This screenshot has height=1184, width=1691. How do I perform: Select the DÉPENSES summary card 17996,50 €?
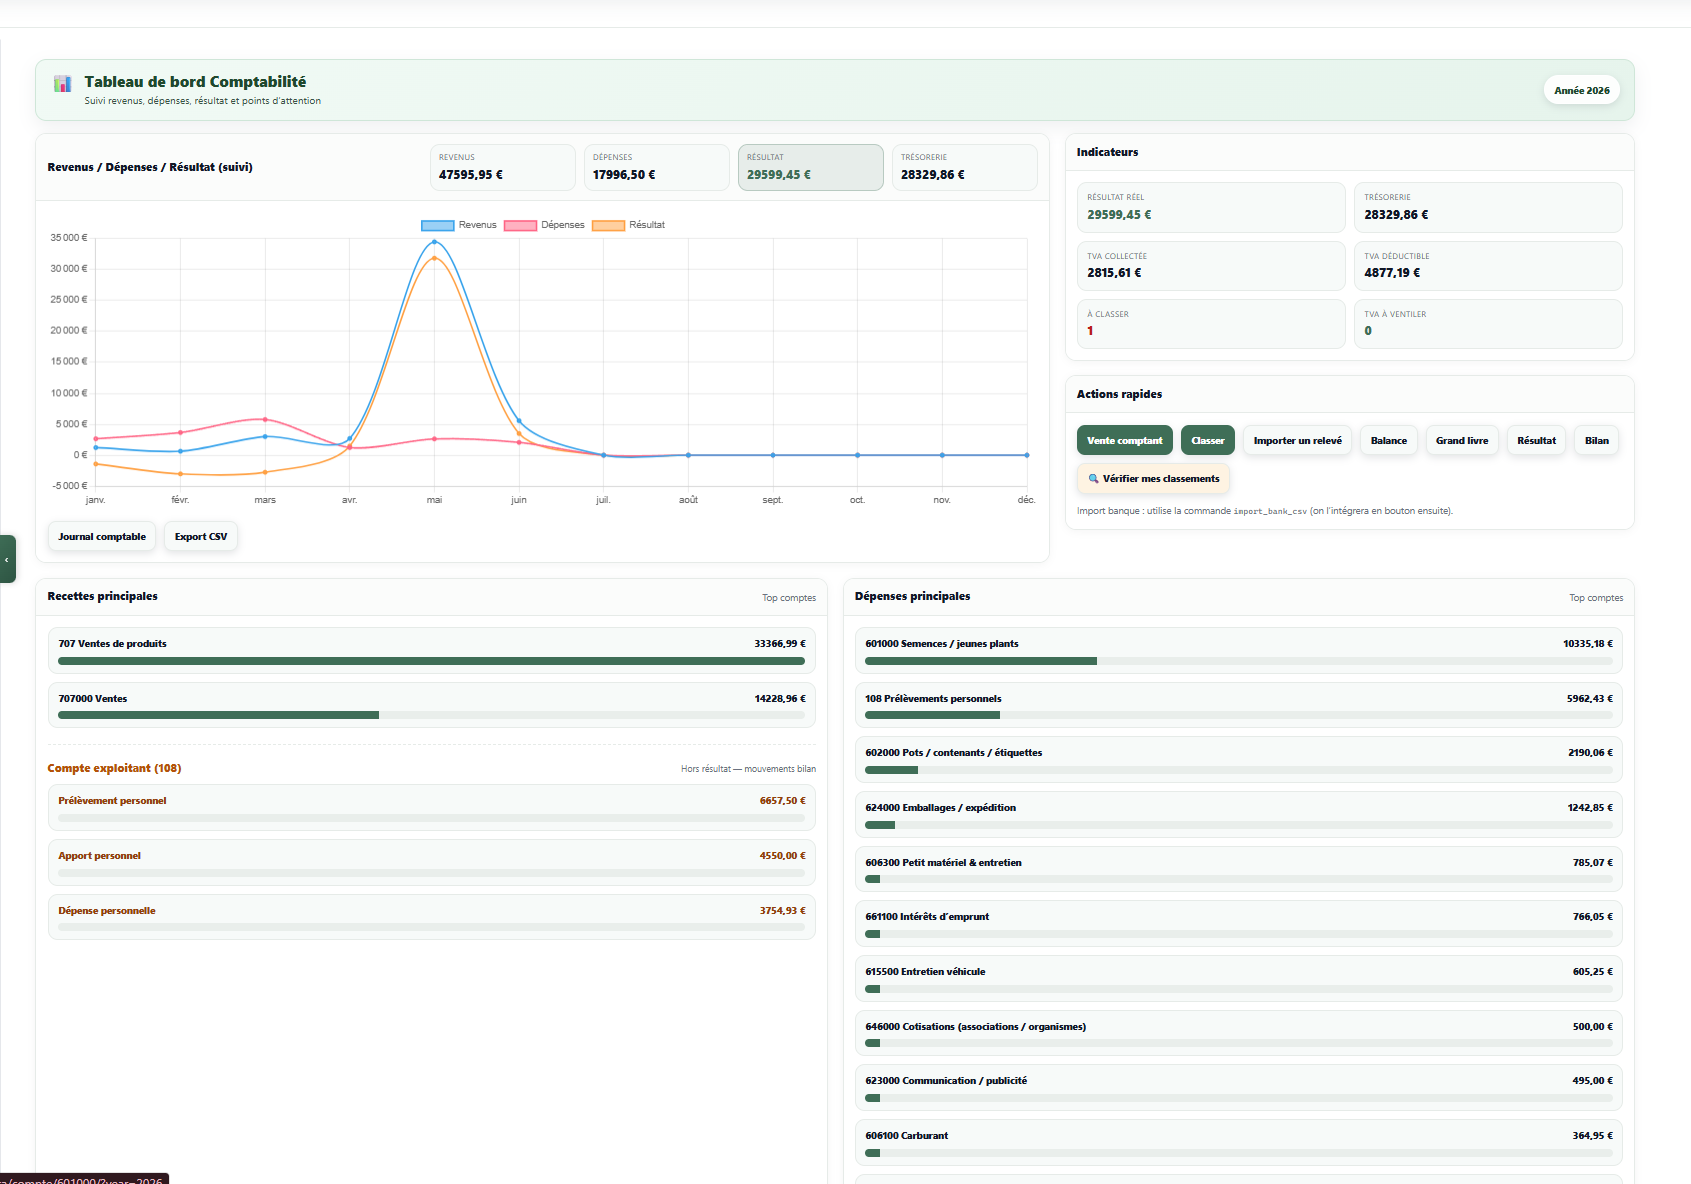[657, 167]
